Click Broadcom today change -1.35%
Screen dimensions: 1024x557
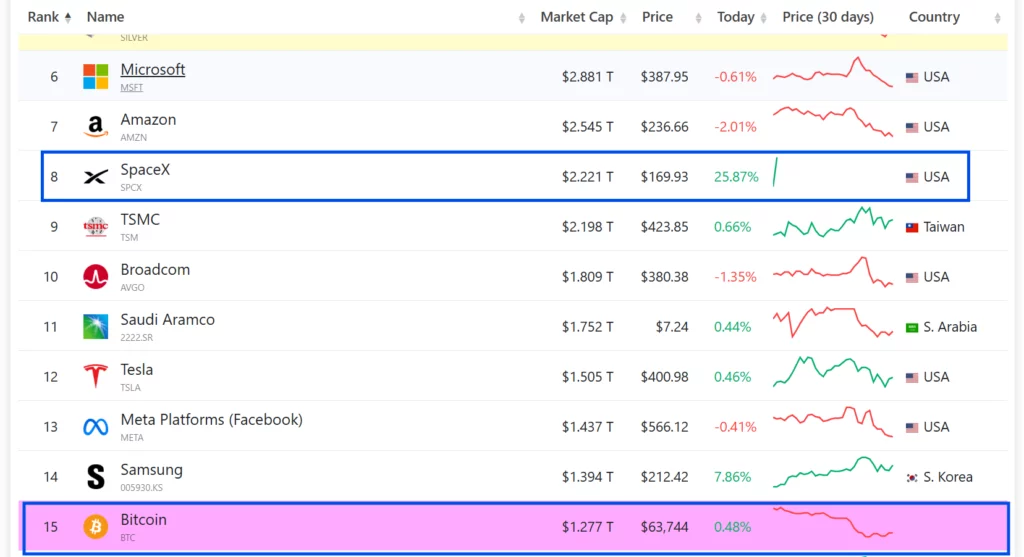coord(735,277)
